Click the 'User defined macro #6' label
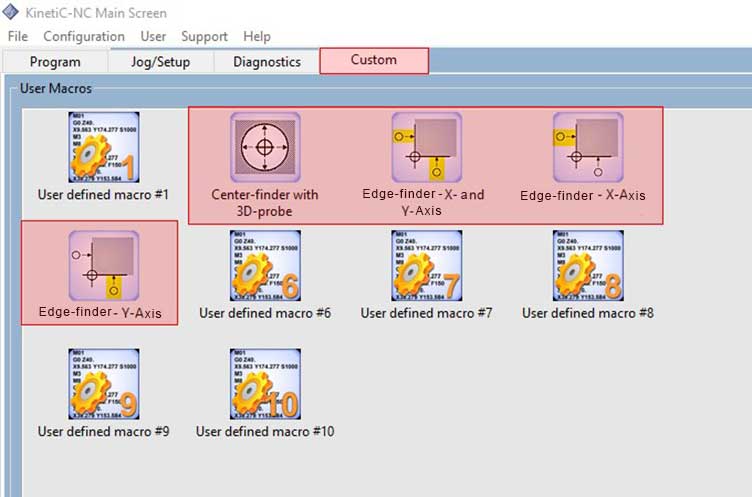Screen dimensions: 752x497 [265, 313]
